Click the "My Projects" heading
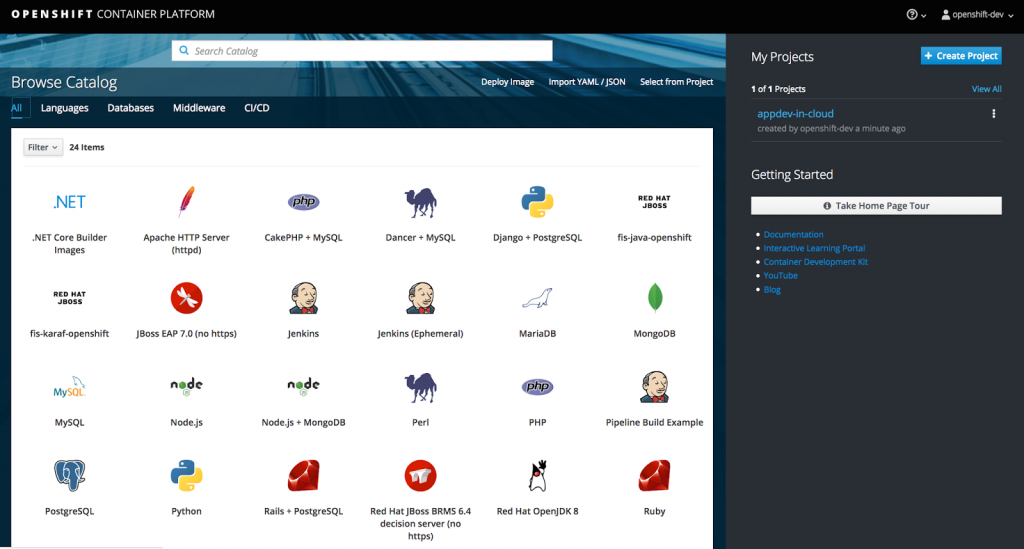Screen dimensions: 1024x549 point(782,57)
